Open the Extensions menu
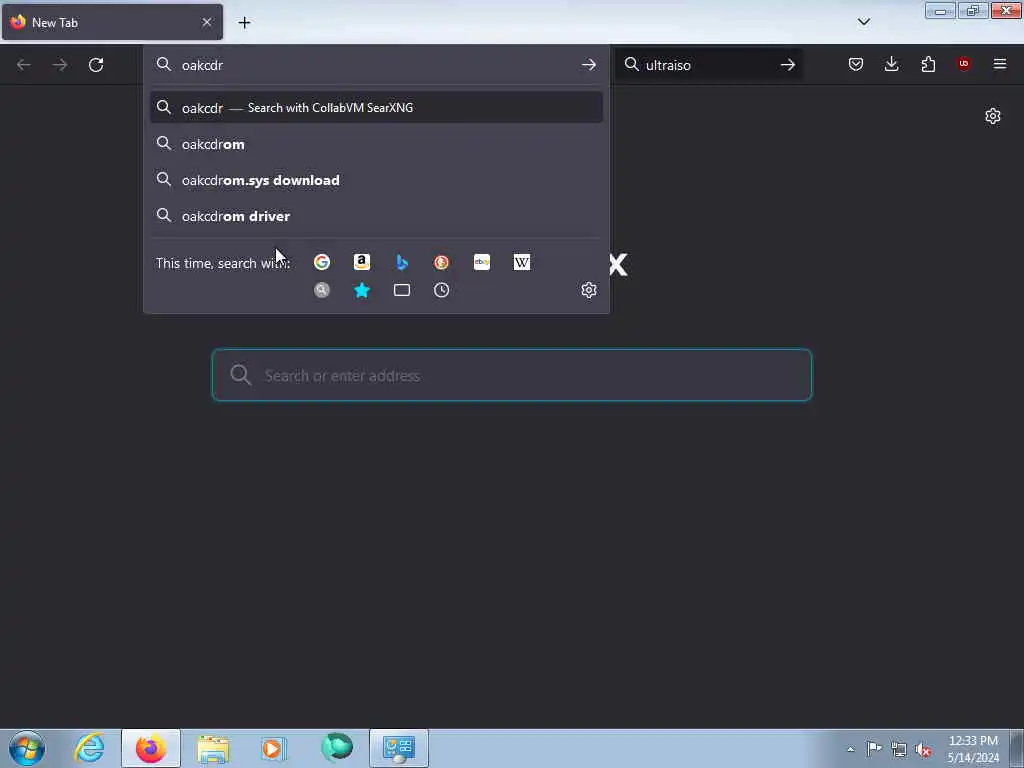This screenshot has height=768, width=1024. click(x=928, y=64)
